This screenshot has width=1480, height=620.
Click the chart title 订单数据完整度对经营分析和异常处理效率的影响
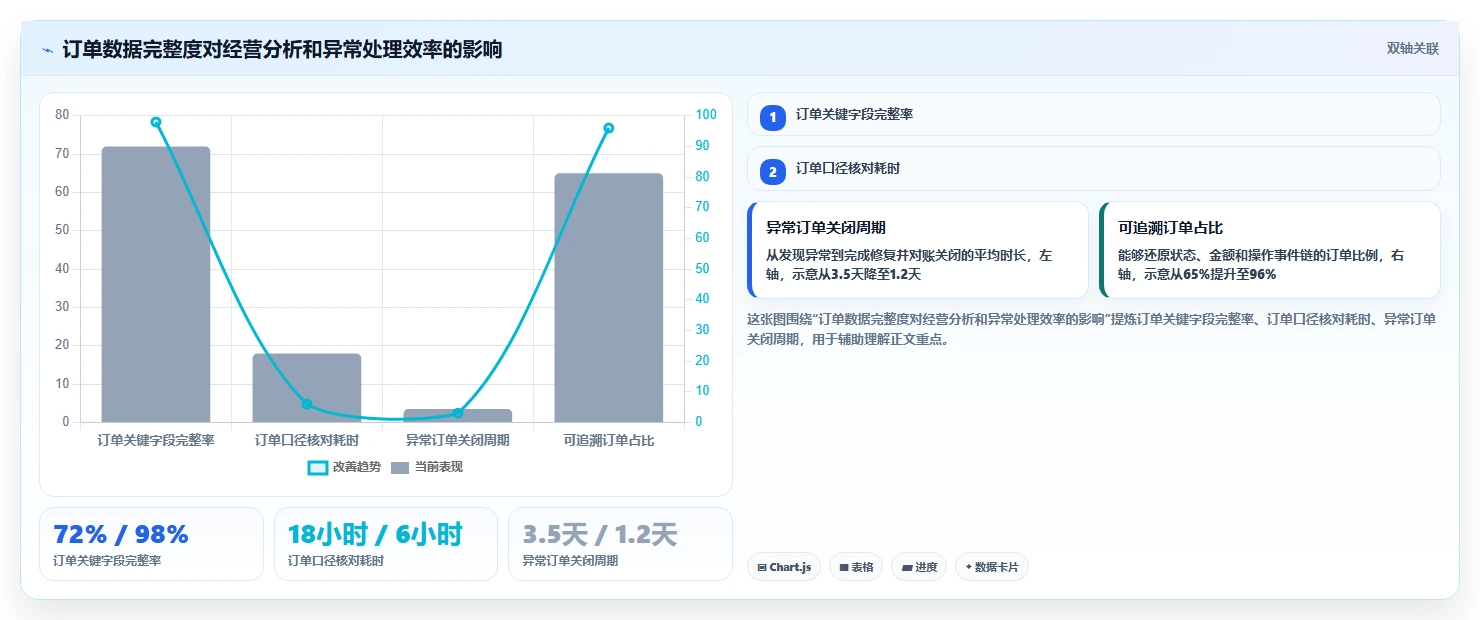pos(282,49)
